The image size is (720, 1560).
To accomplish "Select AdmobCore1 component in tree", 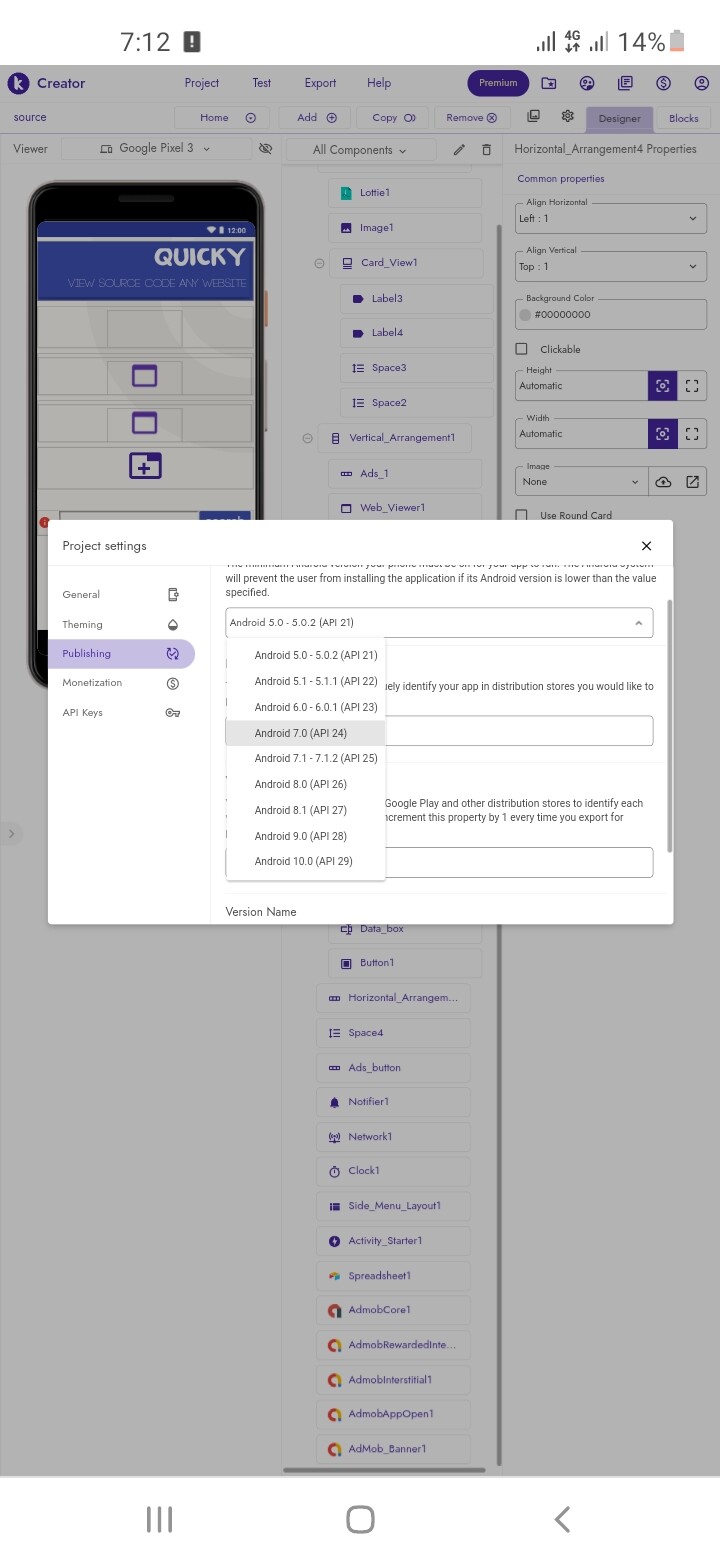I will (393, 1310).
